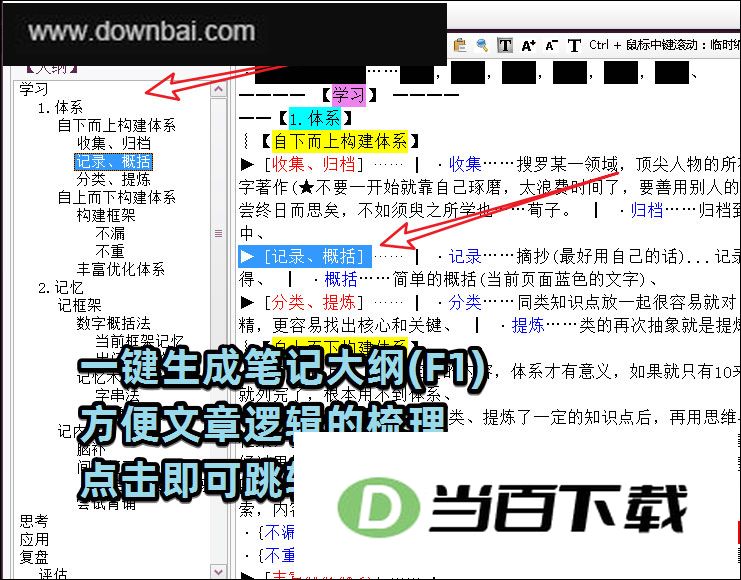This screenshot has height=580, width=741.
Task: Click red [收集、归档] tag in editor
Action: pos(314,164)
